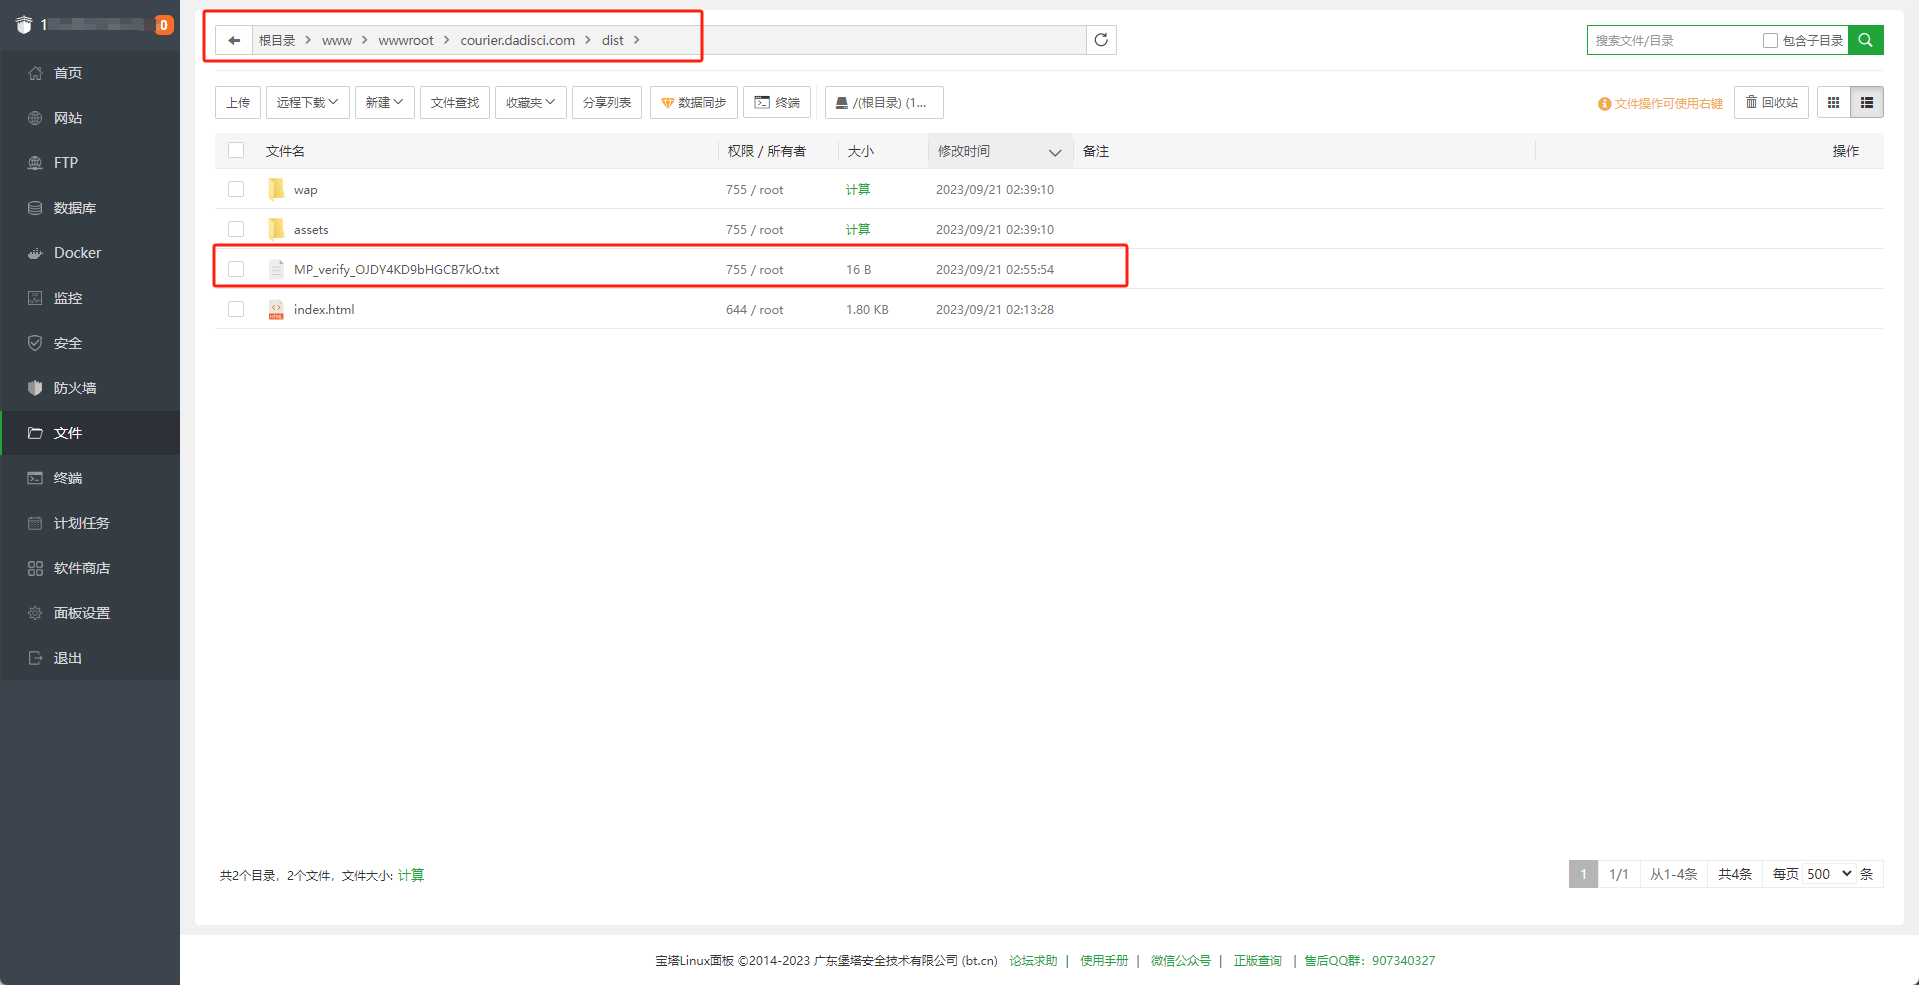Select all files with header checkbox
1919x985 pixels.
[236, 150]
